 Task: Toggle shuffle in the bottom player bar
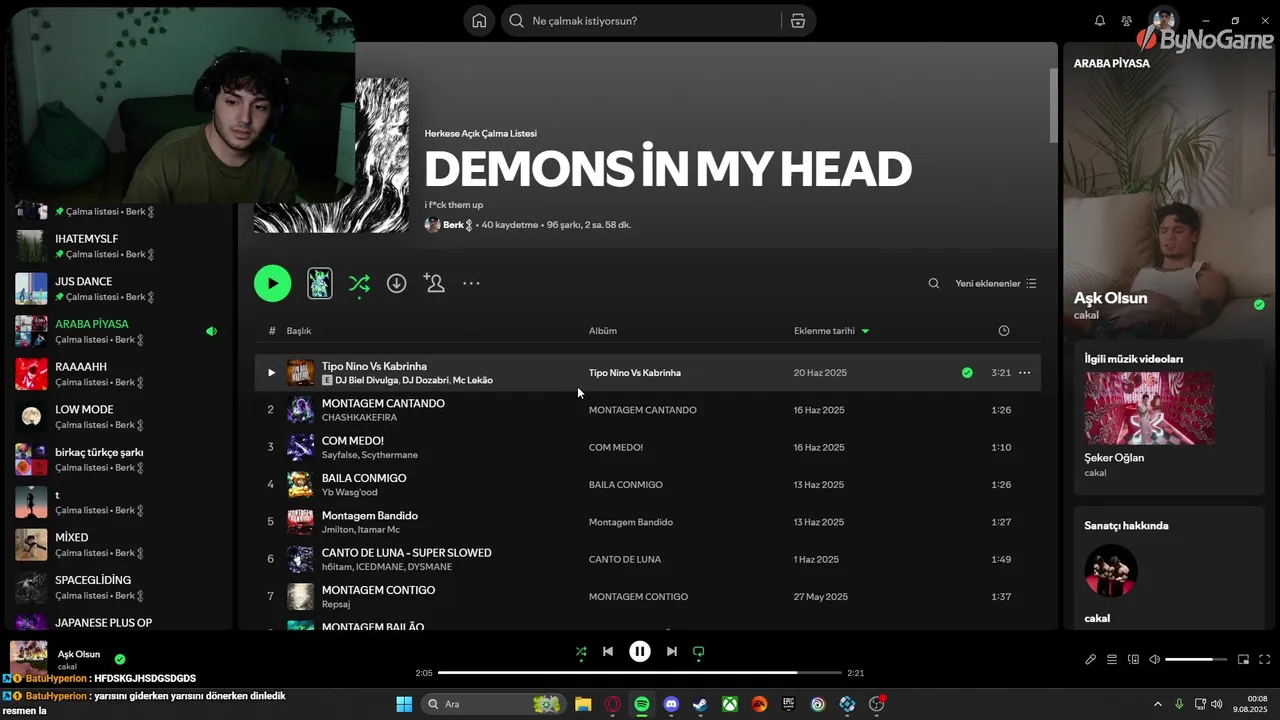(x=581, y=651)
